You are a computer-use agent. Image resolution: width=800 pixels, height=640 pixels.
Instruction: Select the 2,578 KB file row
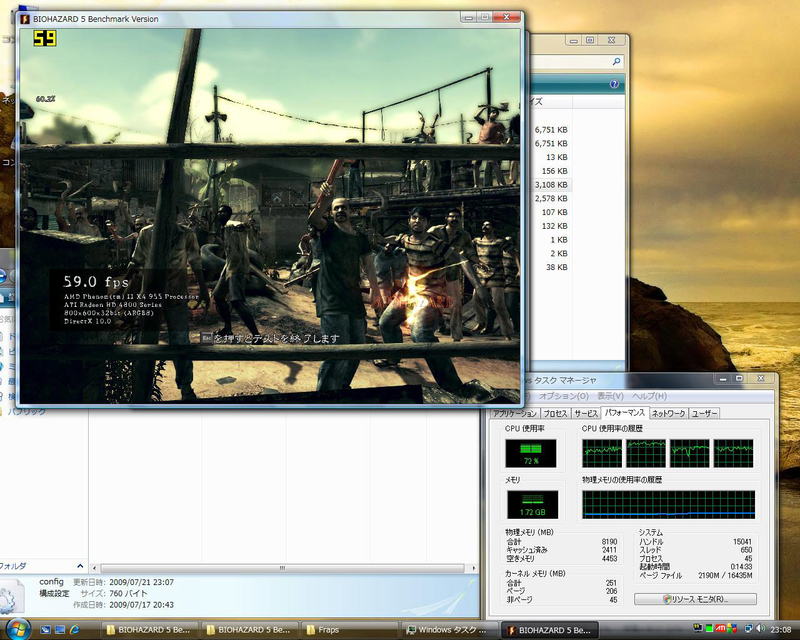pos(551,199)
